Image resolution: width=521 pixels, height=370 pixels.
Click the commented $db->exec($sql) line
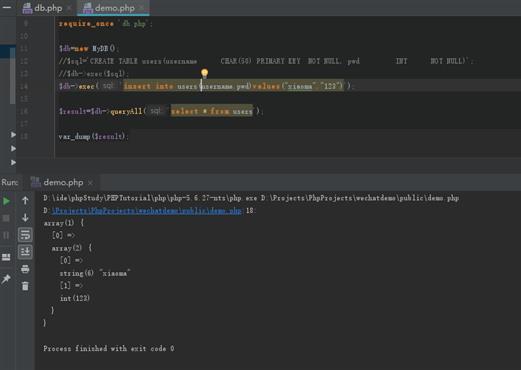click(x=93, y=74)
